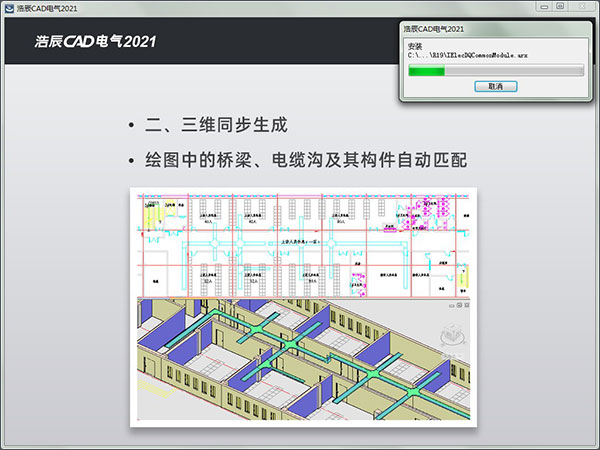Click the 浩辰CAD电气2021 logo in the banner

95,41
